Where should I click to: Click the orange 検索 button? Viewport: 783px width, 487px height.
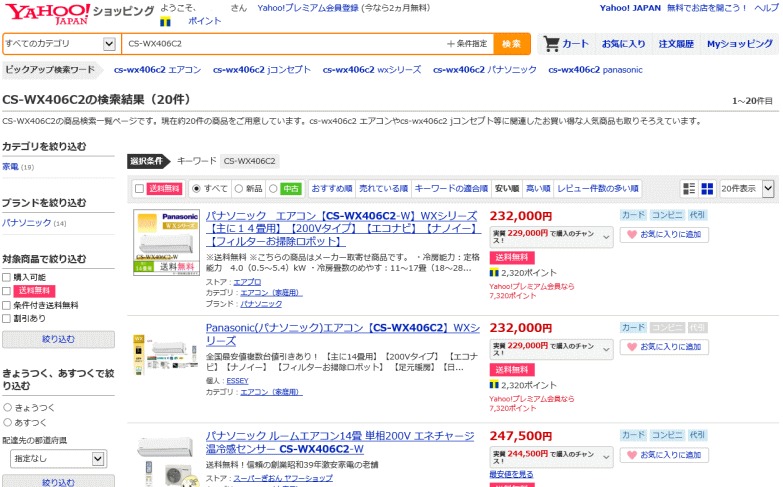[511, 44]
